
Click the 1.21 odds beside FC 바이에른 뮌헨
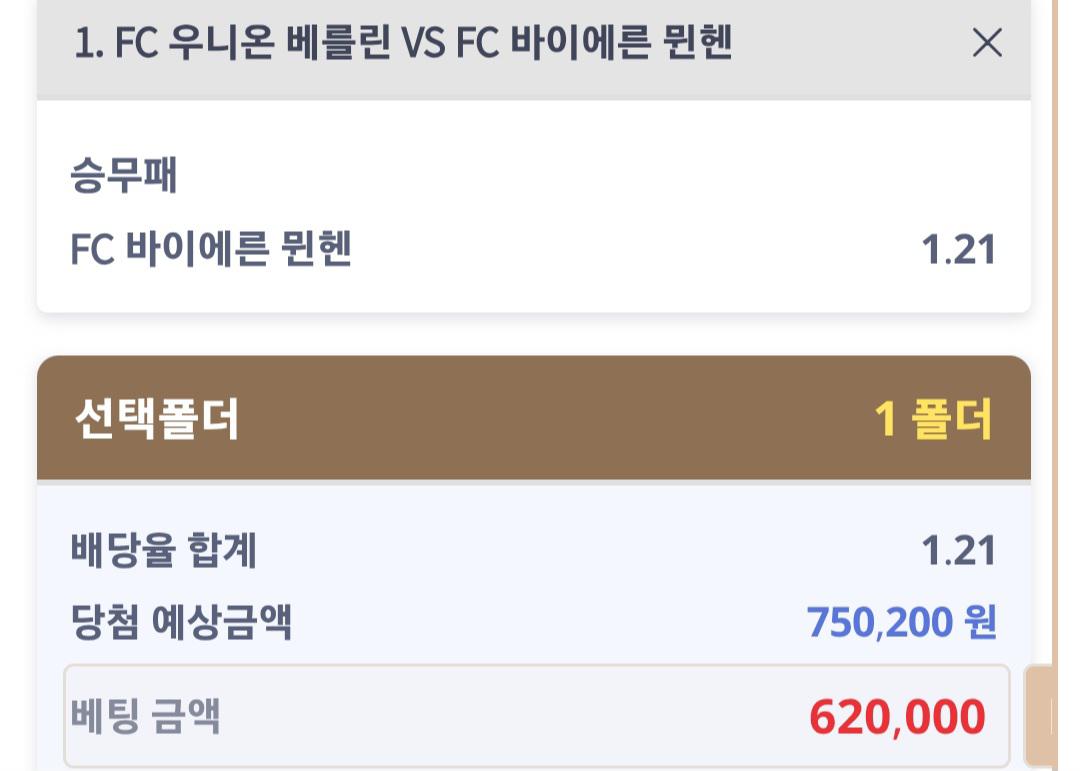click(x=958, y=250)
